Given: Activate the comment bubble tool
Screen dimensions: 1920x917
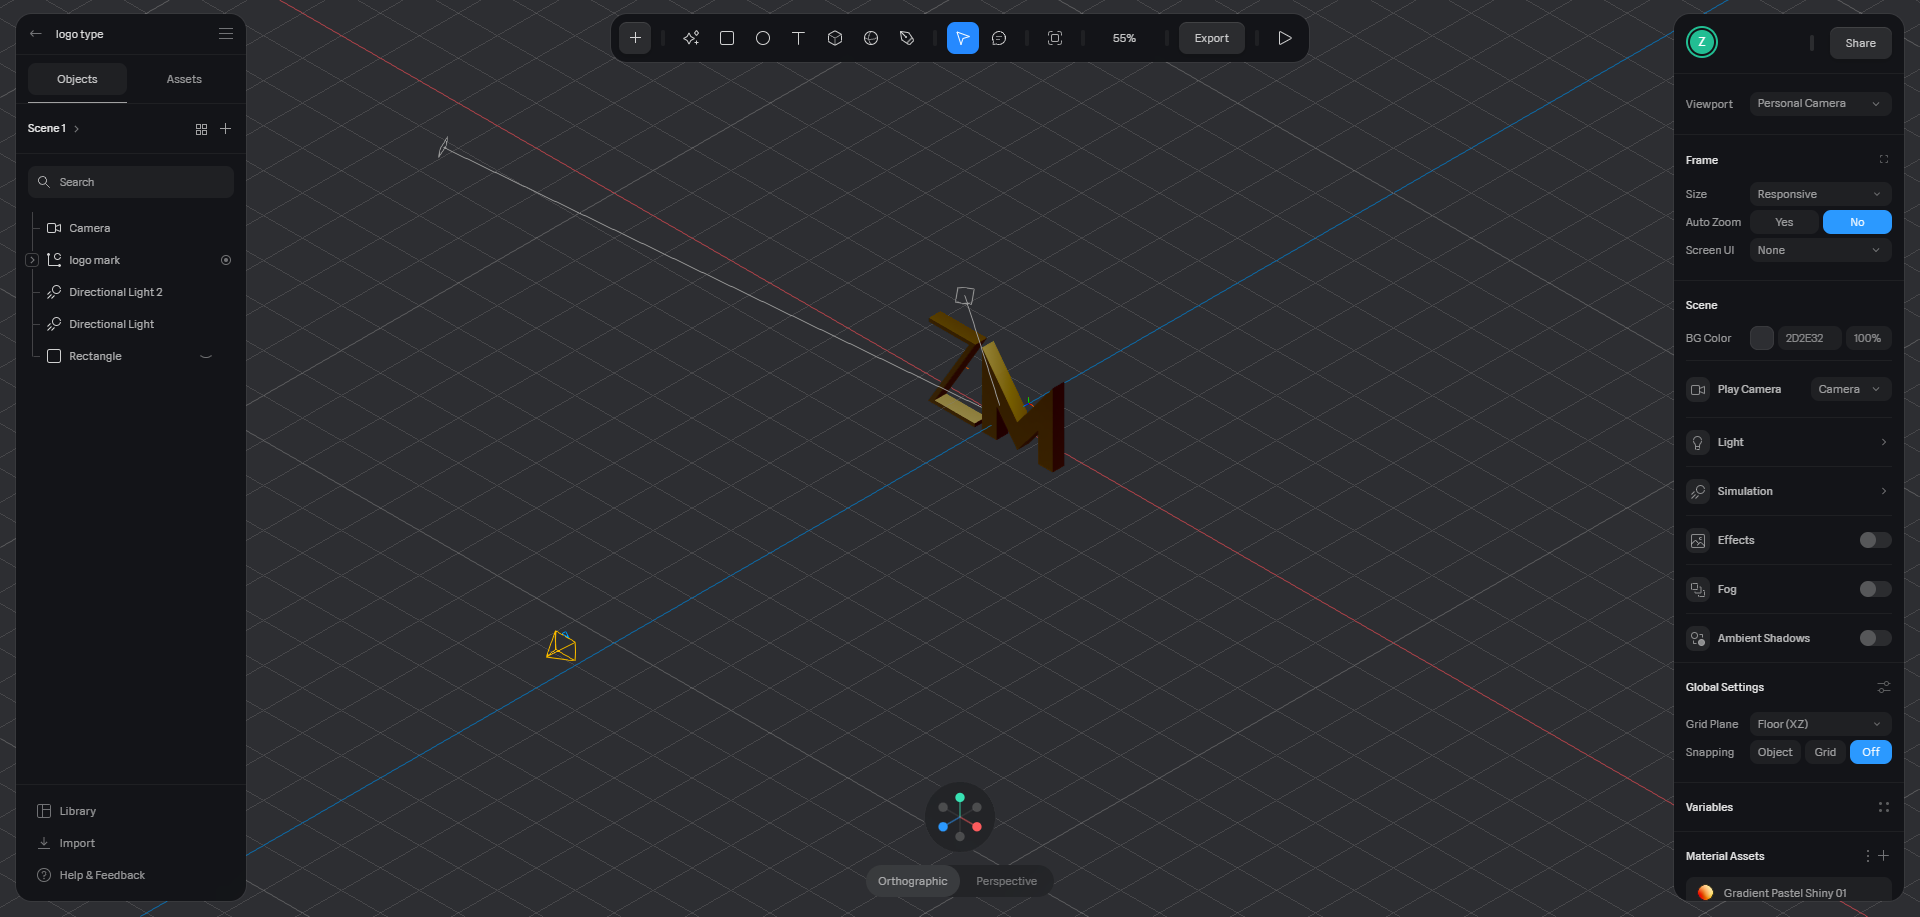Looking at the screenshot, I should coord(999,38).
